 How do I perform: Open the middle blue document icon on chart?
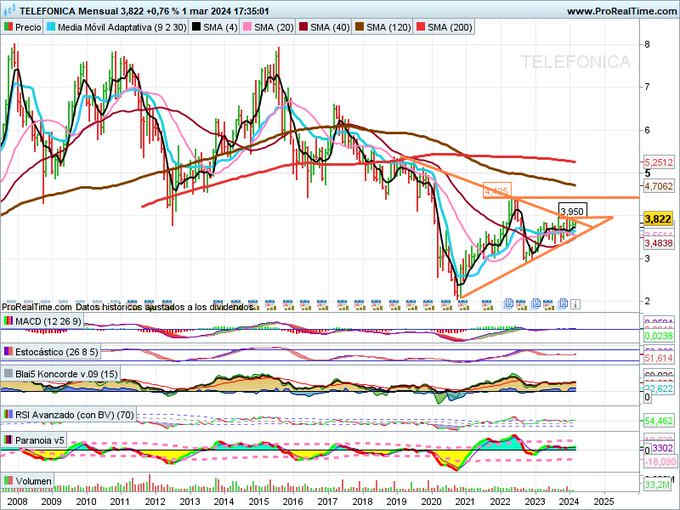pos(536,304)
